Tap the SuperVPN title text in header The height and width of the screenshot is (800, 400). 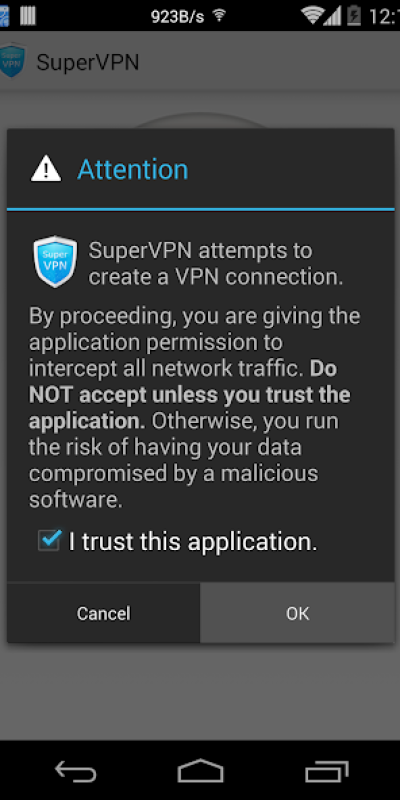pos(88,62)
